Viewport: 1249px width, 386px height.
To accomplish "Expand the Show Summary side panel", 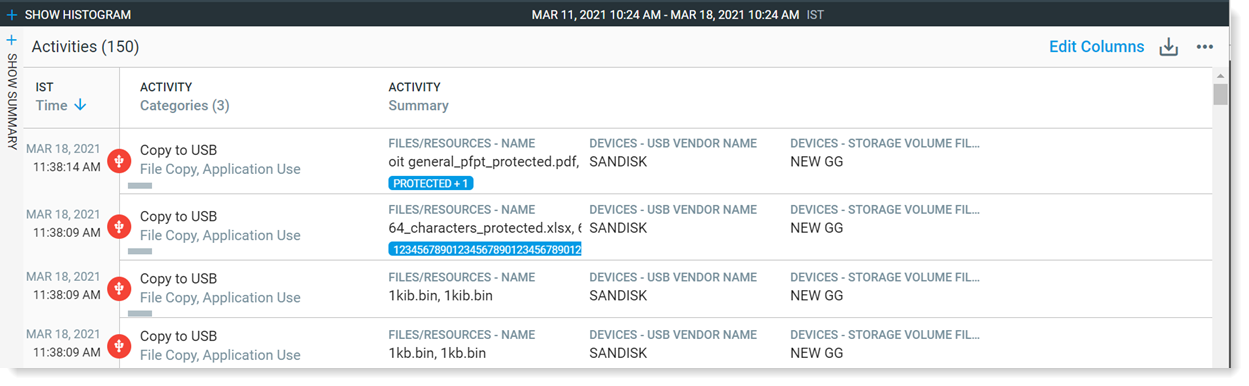I will [12, 92].
